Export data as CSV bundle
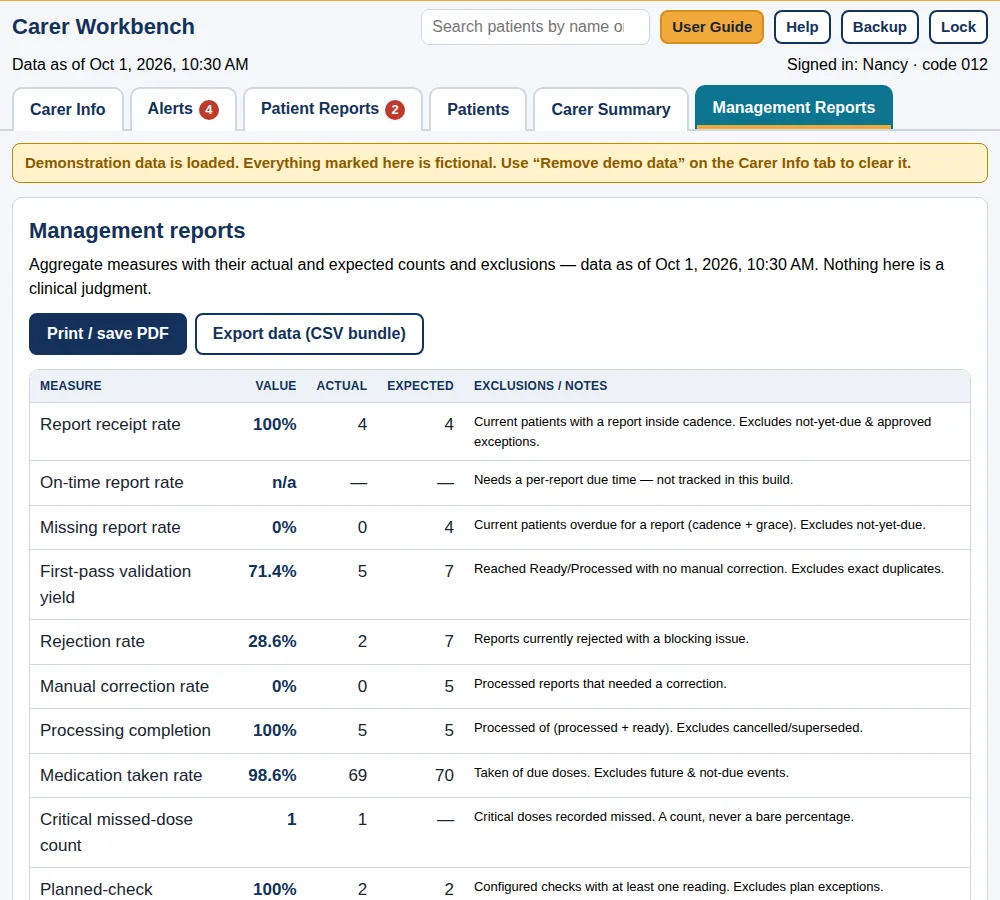1000x900 pixels. tap(309, 334)
